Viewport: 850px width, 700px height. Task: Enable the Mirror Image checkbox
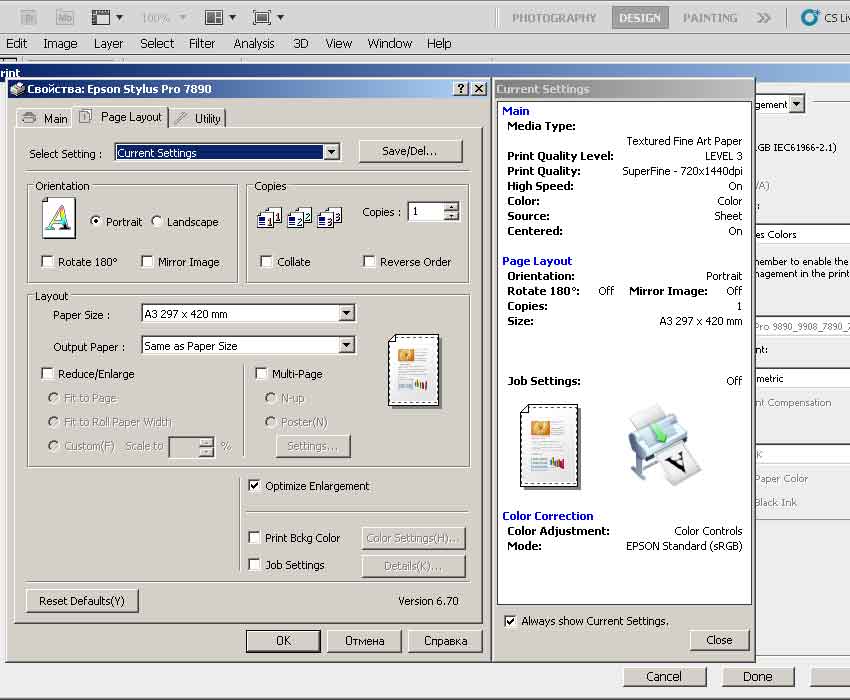pos(147,261)
